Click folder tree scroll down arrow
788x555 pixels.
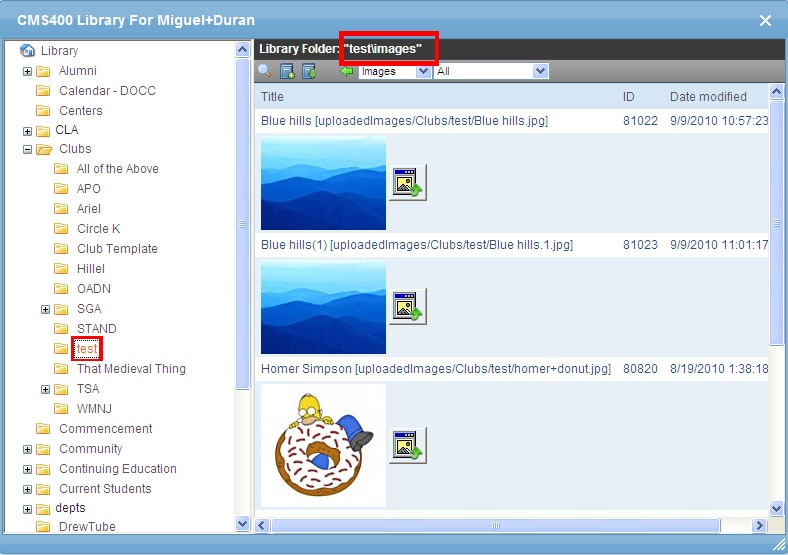(242, 523)
